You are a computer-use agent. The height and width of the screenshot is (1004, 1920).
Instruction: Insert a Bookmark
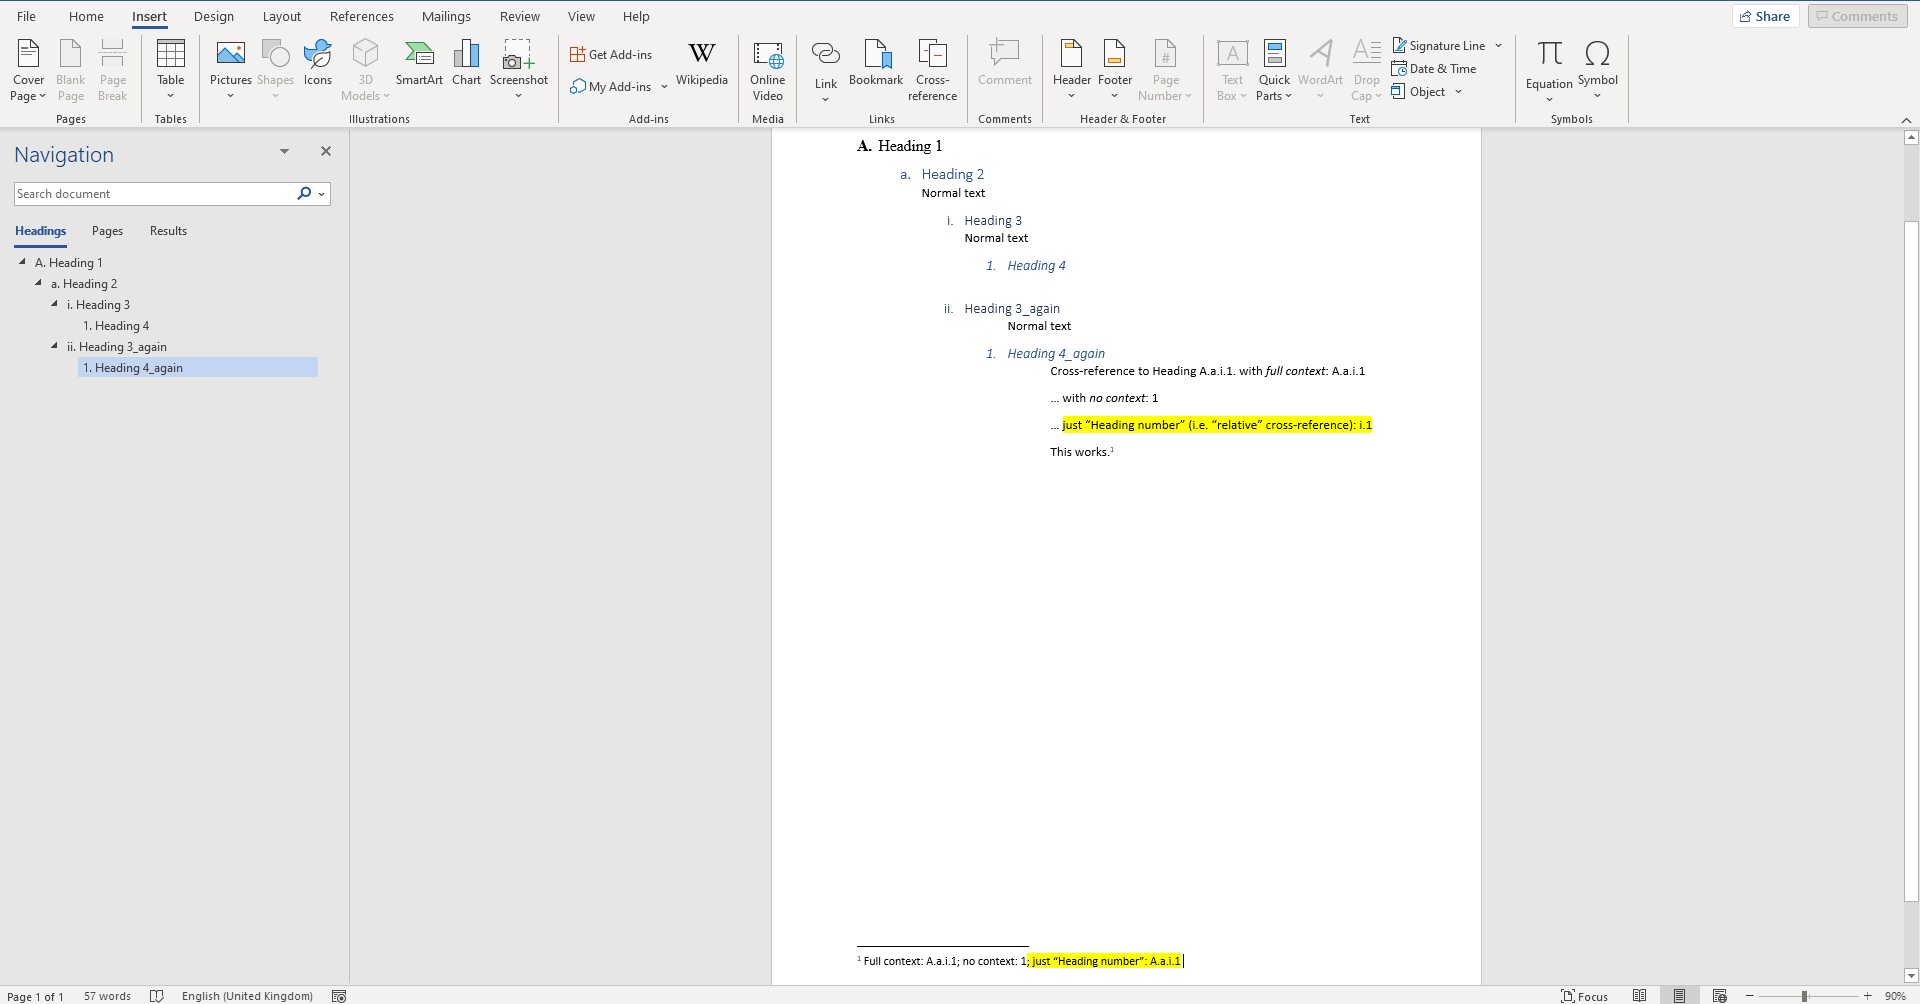tap(876, 63)
